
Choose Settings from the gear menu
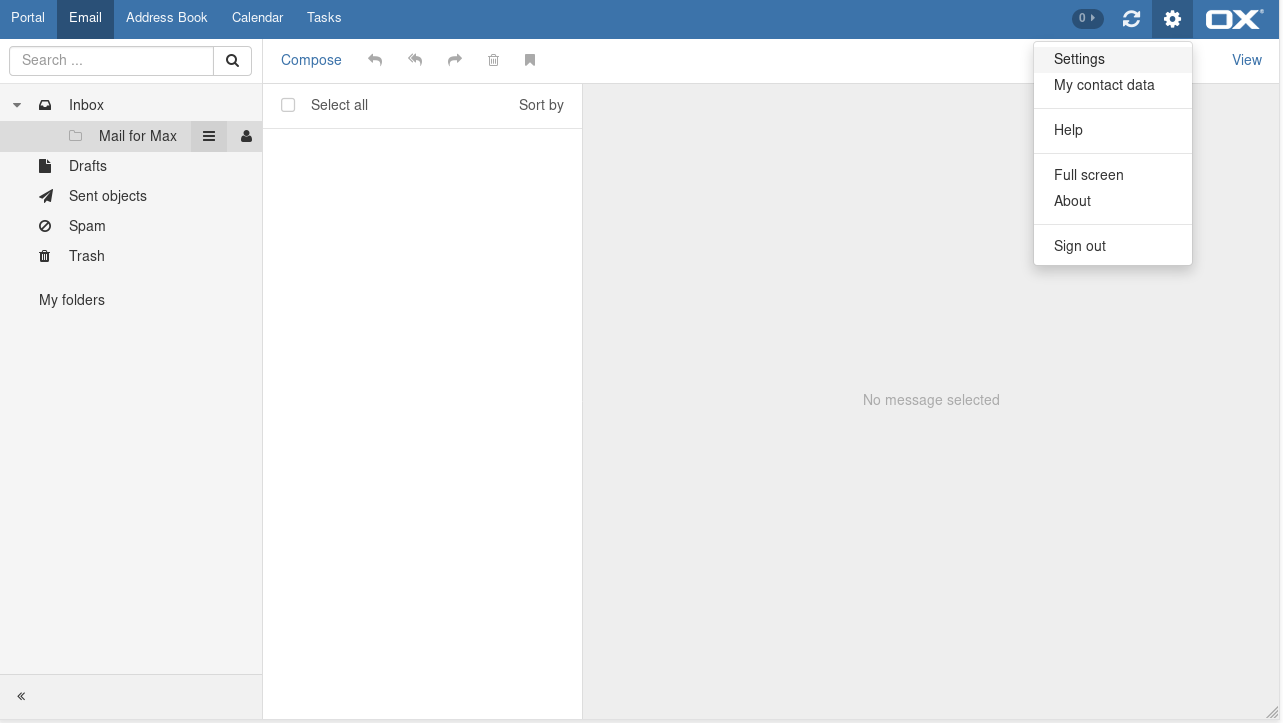(1079, 59)
